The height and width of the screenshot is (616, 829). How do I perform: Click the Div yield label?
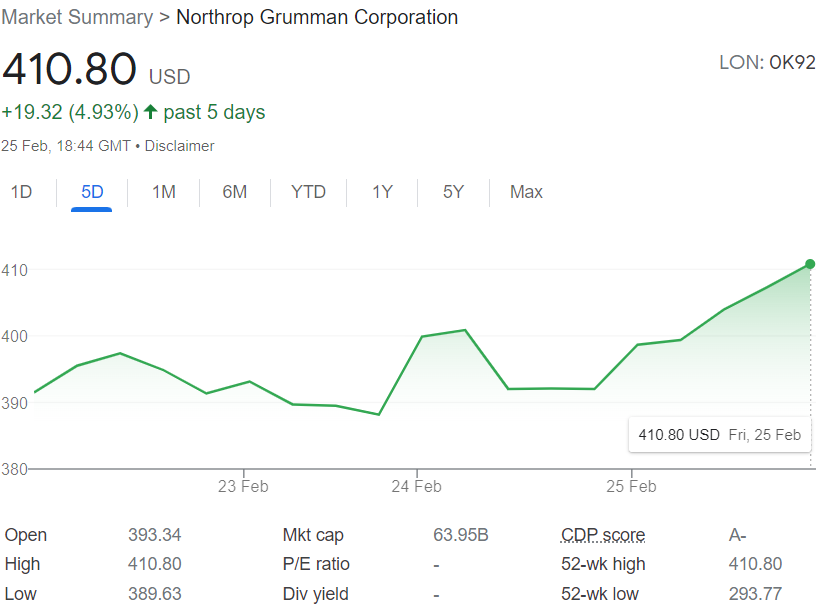pos(316,594)
